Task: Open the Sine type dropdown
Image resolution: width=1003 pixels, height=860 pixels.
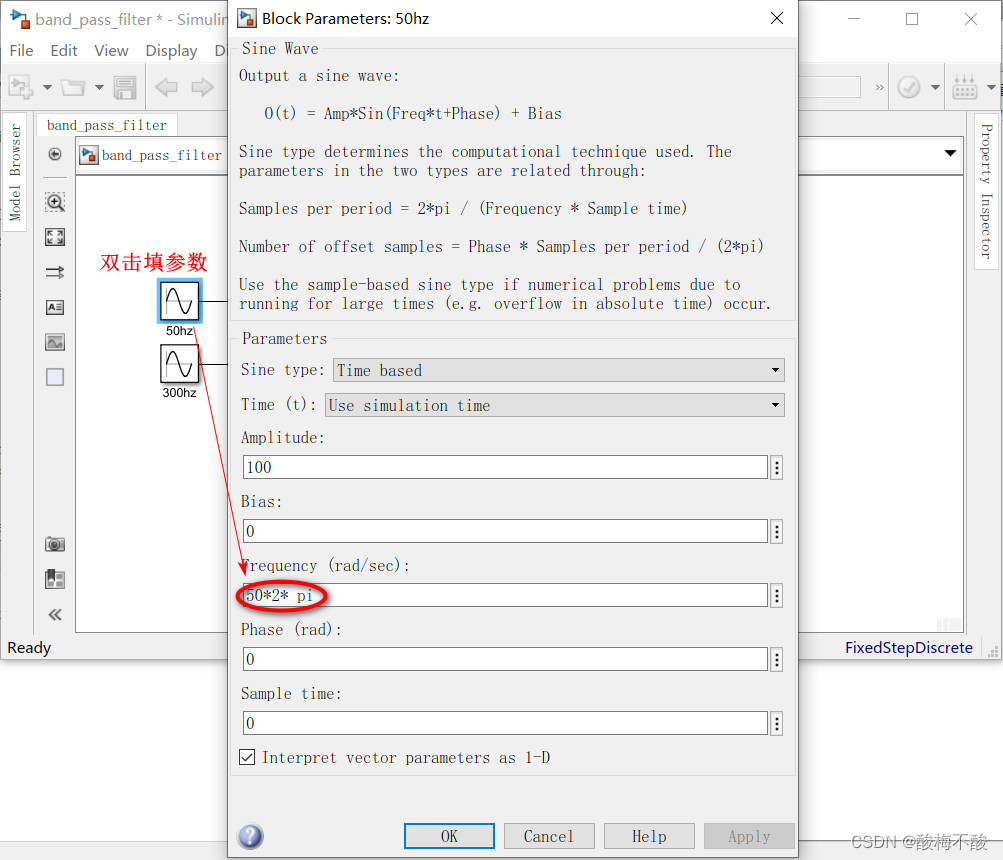Action: click(559, 370)
